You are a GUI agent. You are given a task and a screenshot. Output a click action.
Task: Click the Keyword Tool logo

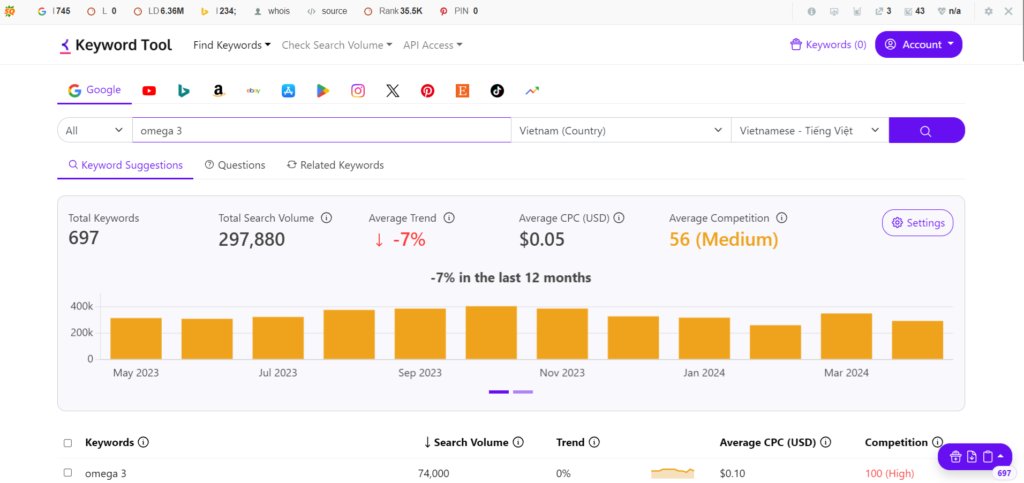point(116,45)
